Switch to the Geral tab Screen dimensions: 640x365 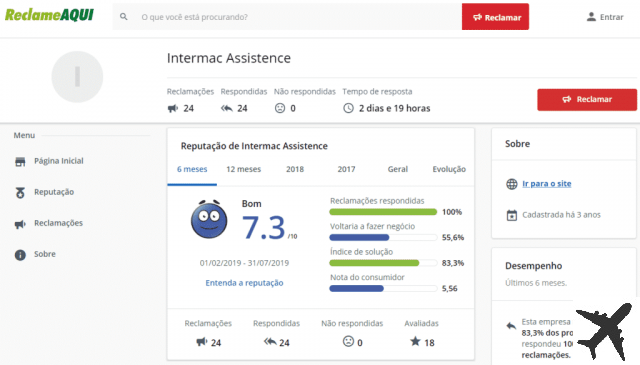(x=398, y=169)
